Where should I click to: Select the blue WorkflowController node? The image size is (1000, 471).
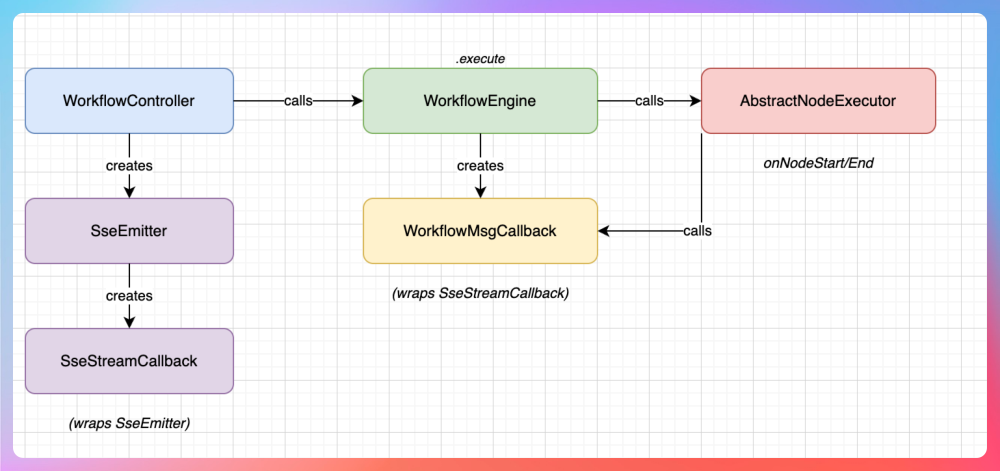coord(128,101)
